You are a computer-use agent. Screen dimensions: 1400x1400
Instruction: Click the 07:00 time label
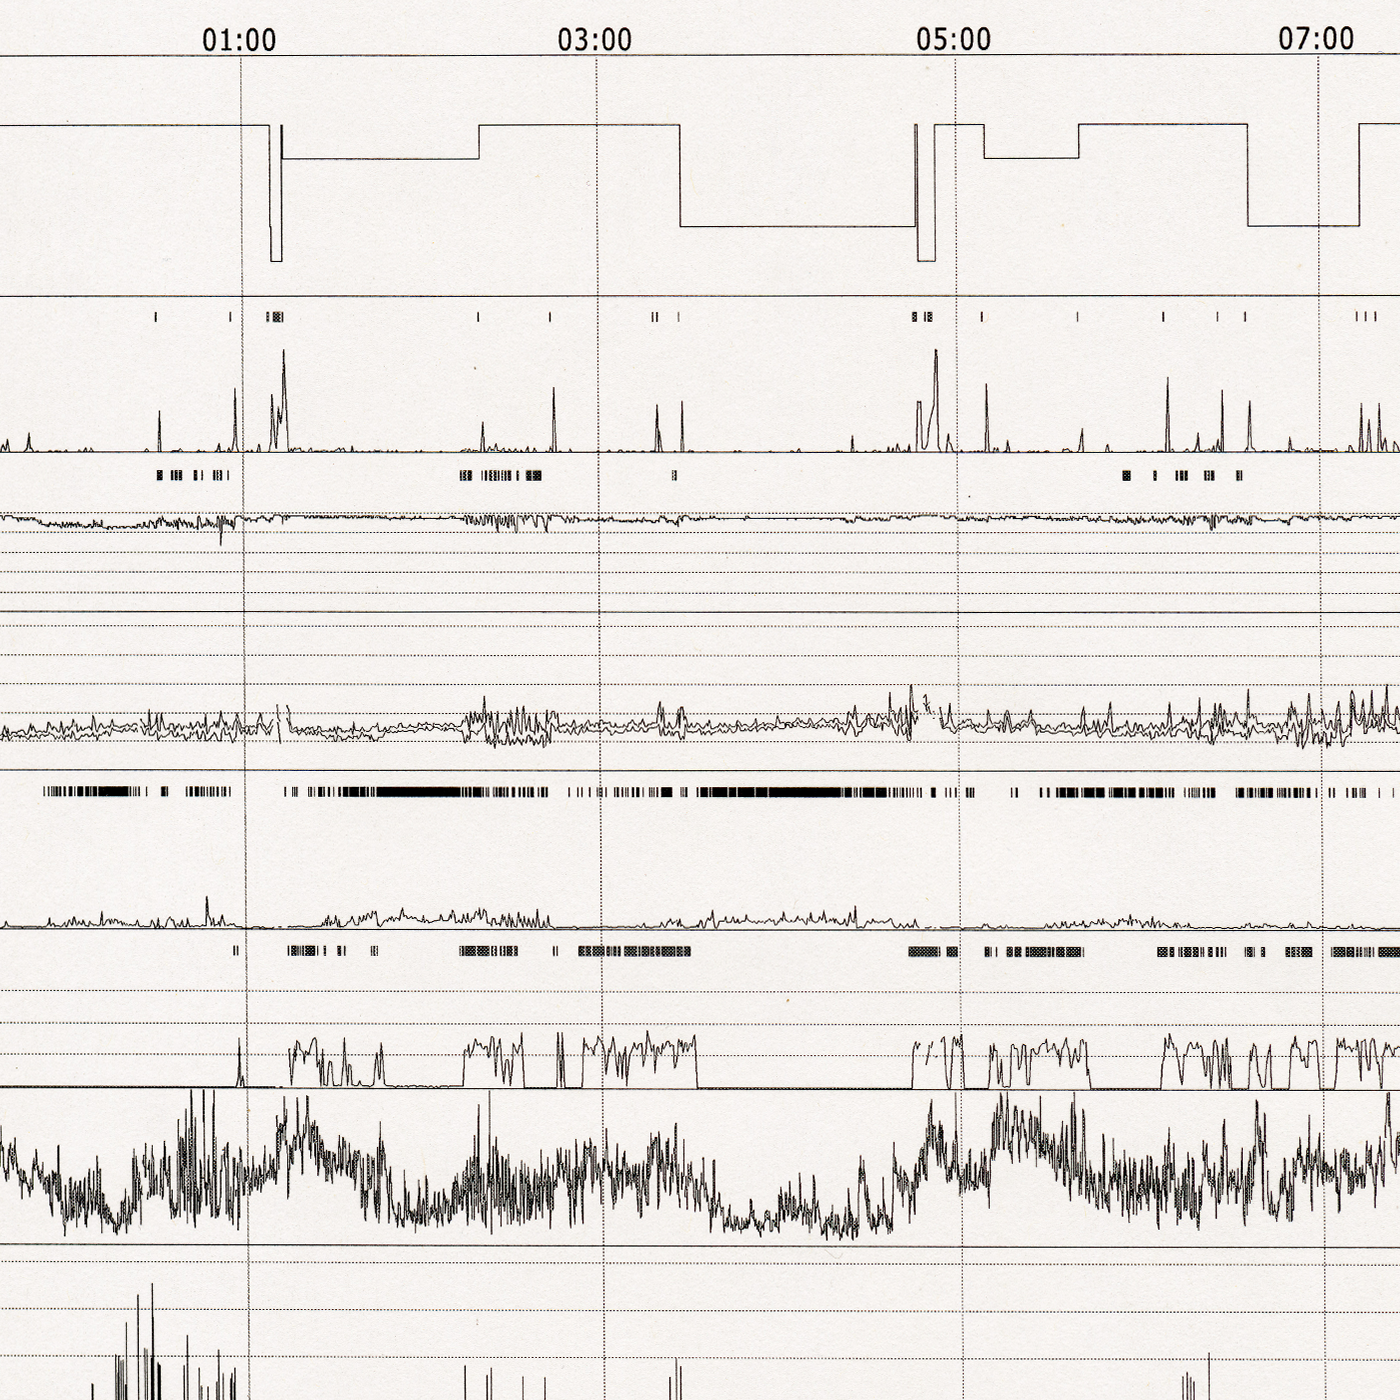[1316, 39]
